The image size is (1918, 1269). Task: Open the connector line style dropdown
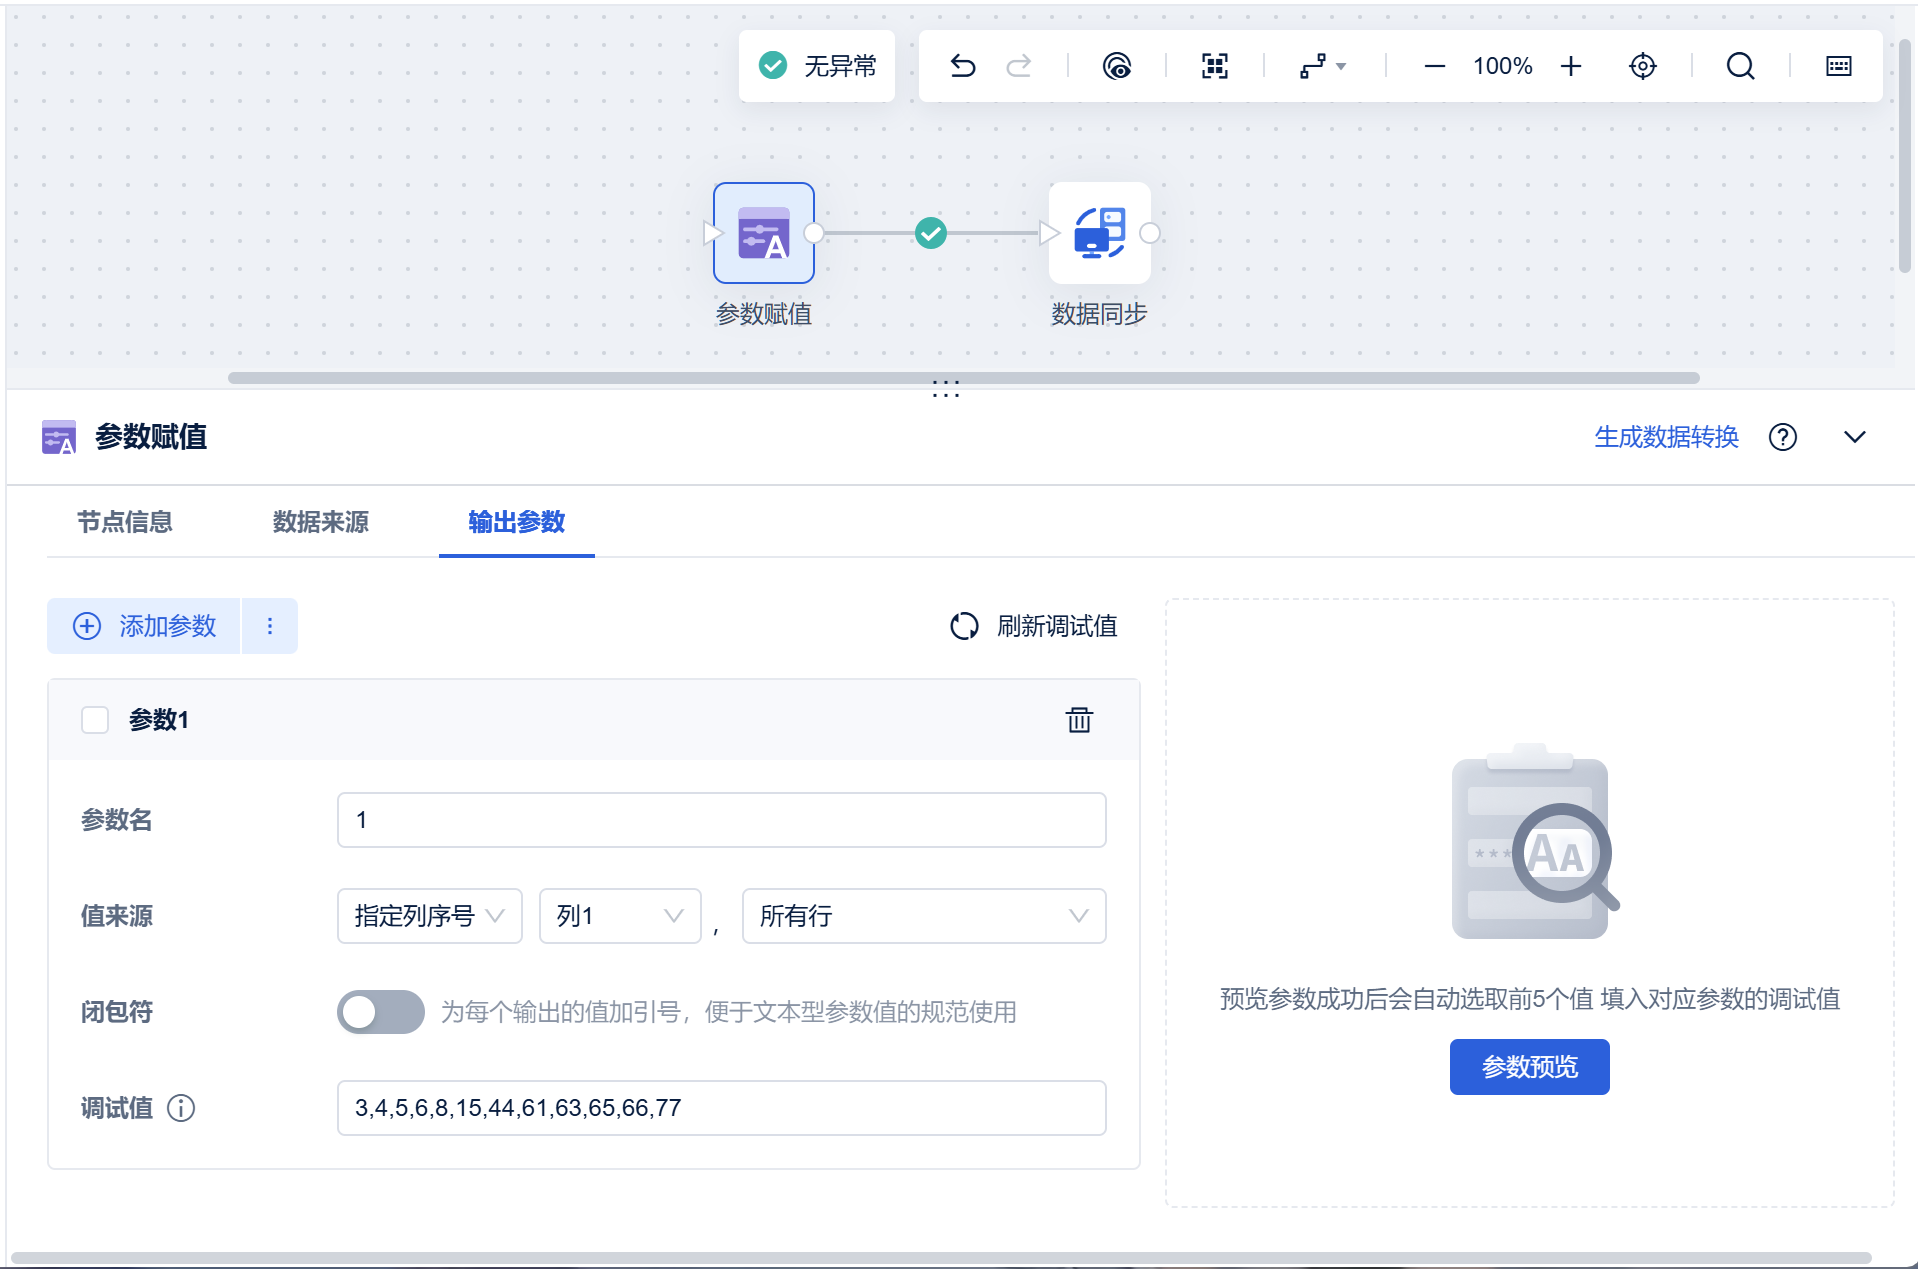1323,66
